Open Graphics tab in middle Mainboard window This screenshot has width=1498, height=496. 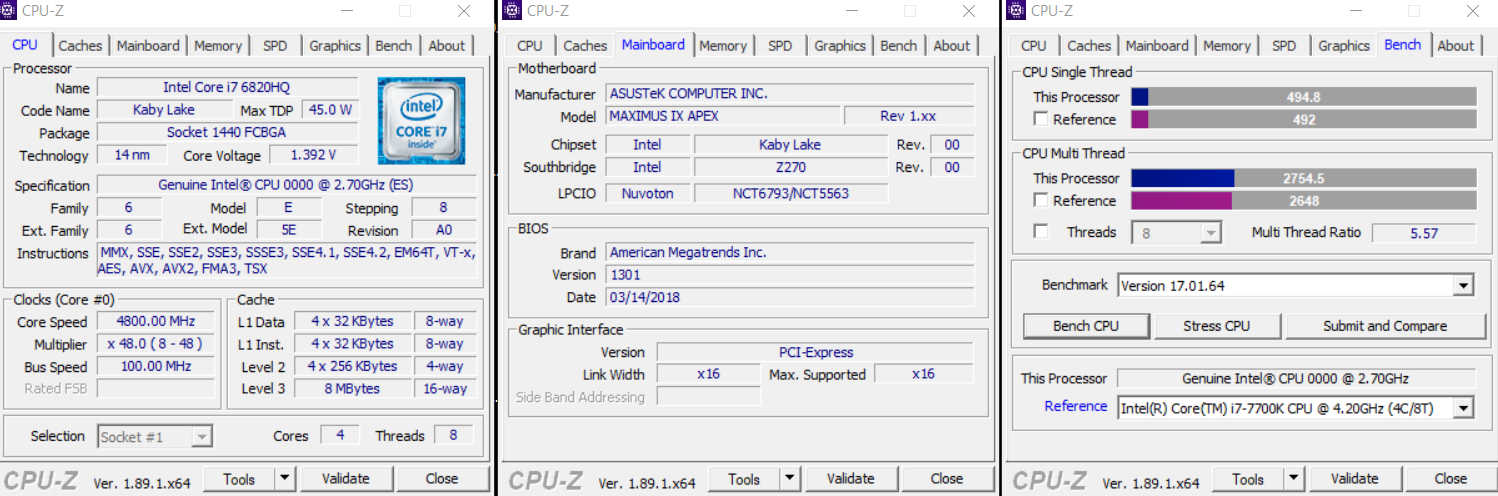(840, 46)
